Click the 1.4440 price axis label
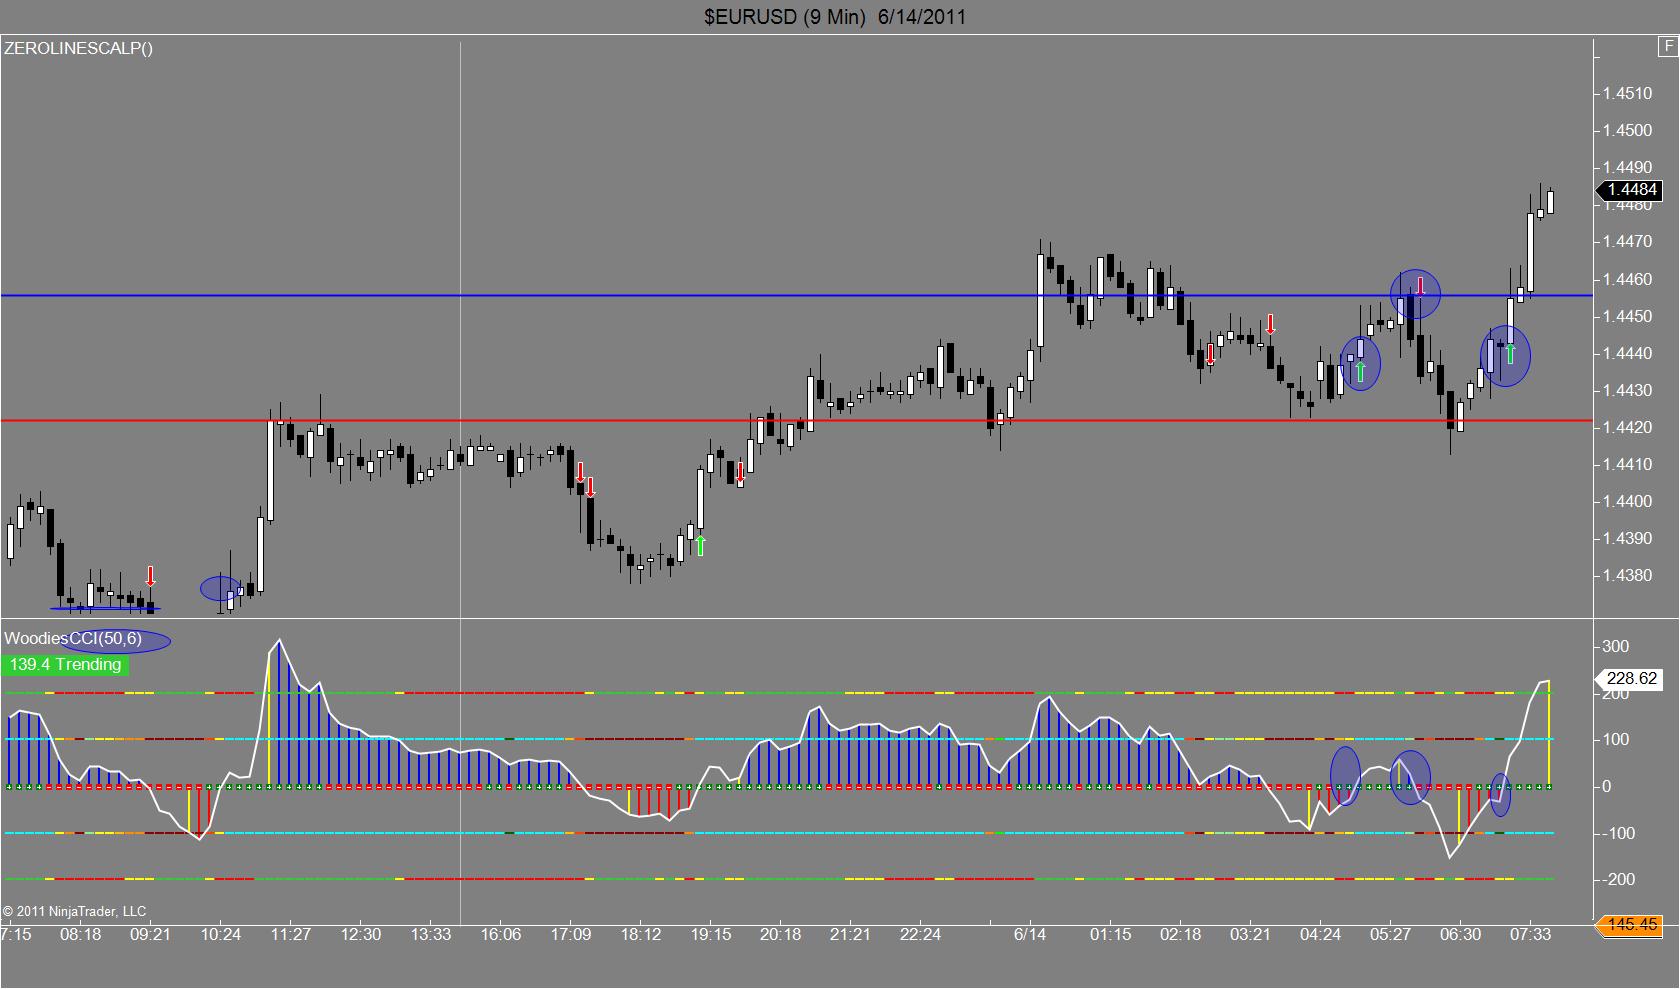 pos(1627,353)
